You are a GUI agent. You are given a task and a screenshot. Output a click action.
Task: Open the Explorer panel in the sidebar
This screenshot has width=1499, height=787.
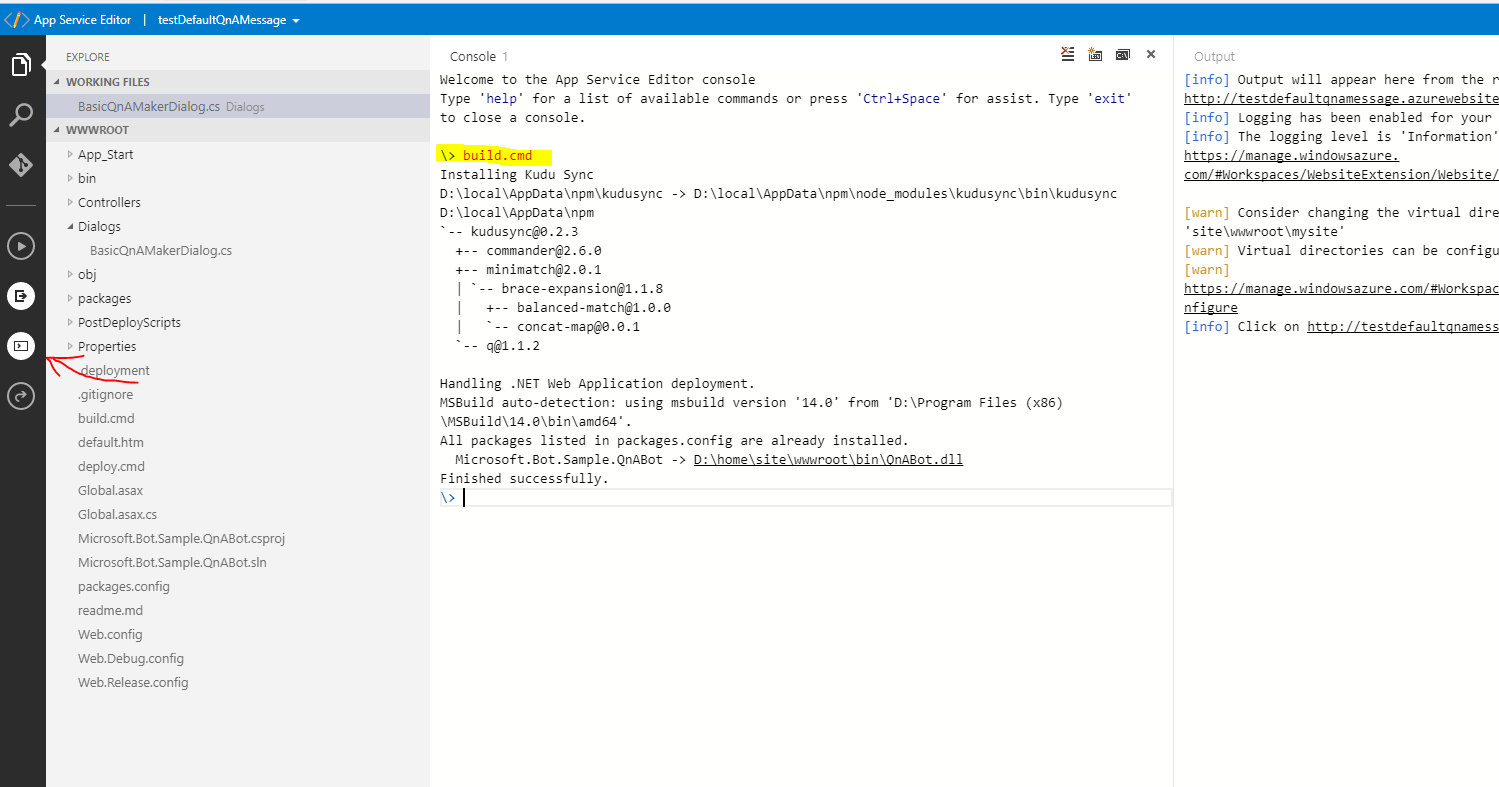coord(22,63)
